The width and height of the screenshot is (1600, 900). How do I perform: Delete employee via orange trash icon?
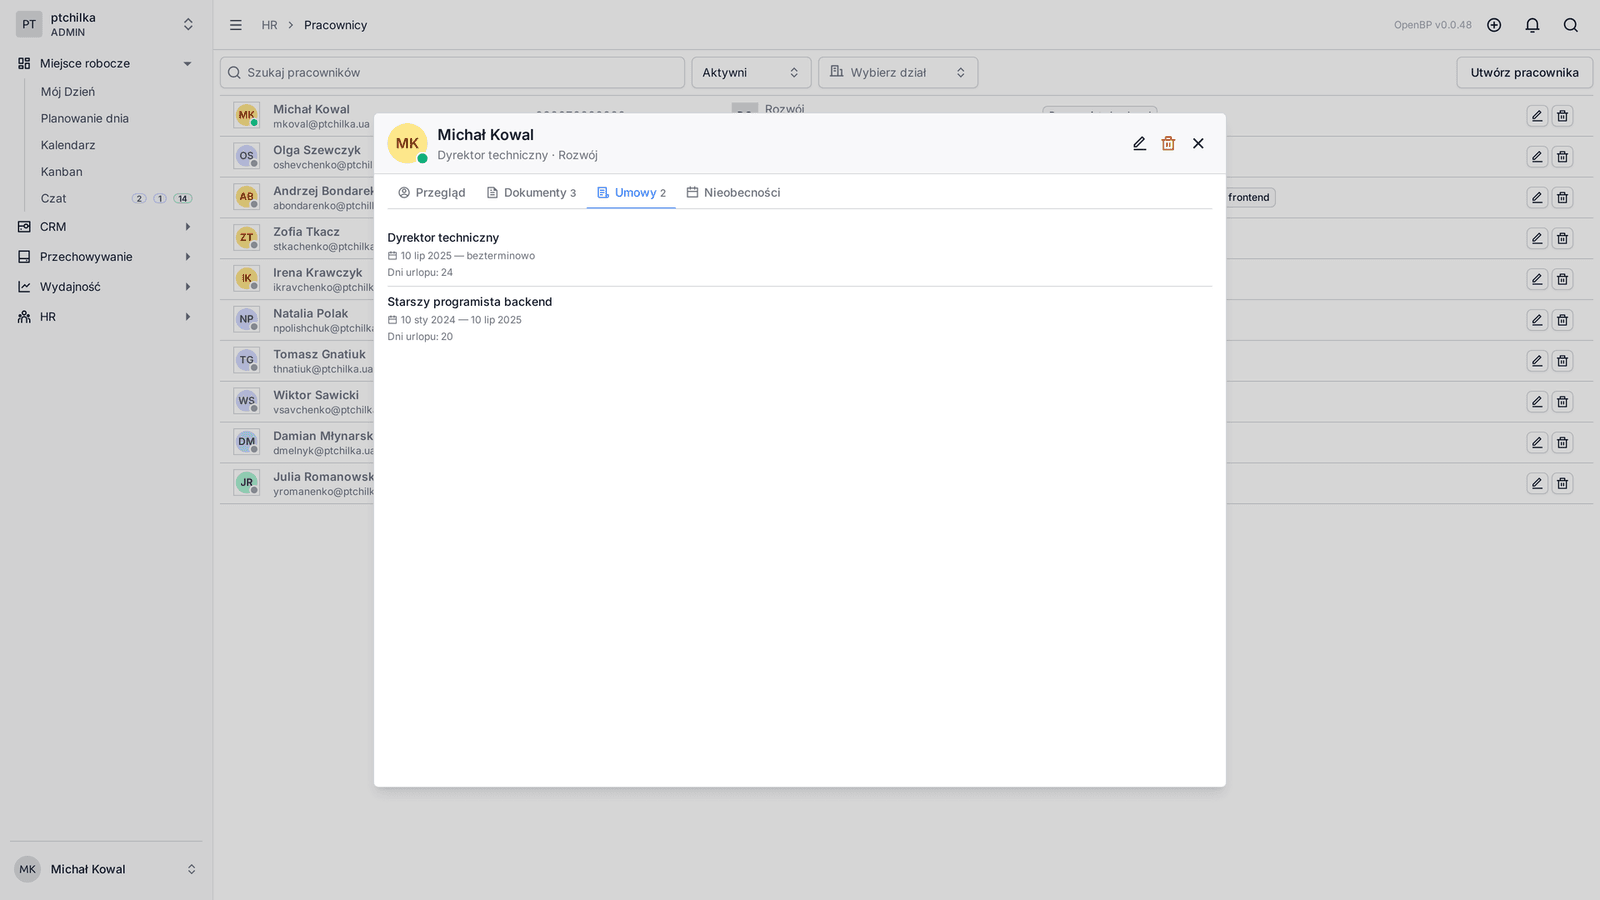1168,144
